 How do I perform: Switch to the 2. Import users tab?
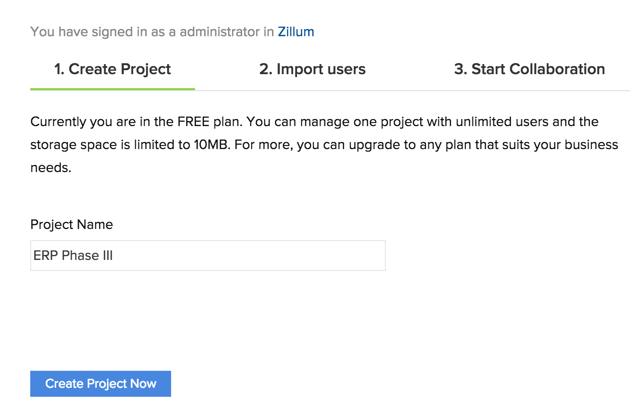pyautogui.click(x=312, y=69)
